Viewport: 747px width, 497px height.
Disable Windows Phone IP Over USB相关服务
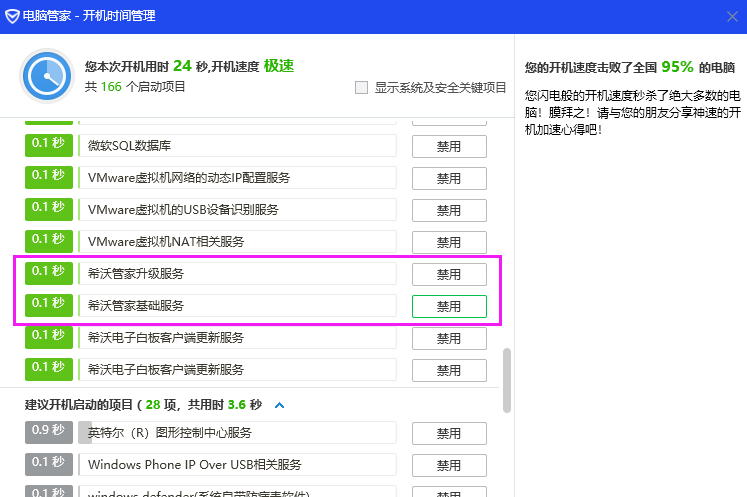point(449,465)
